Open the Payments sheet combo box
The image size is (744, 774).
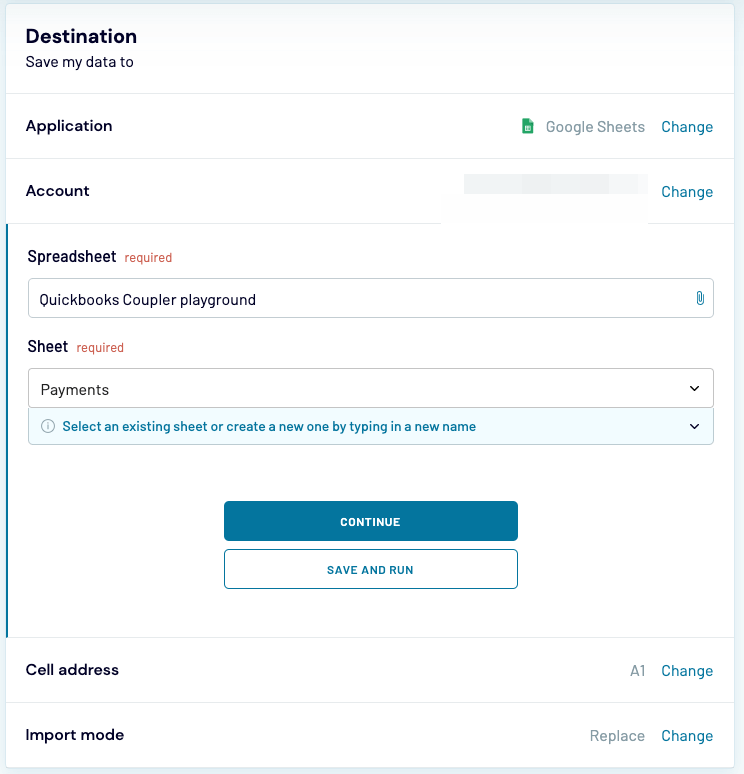coord(360,388)
